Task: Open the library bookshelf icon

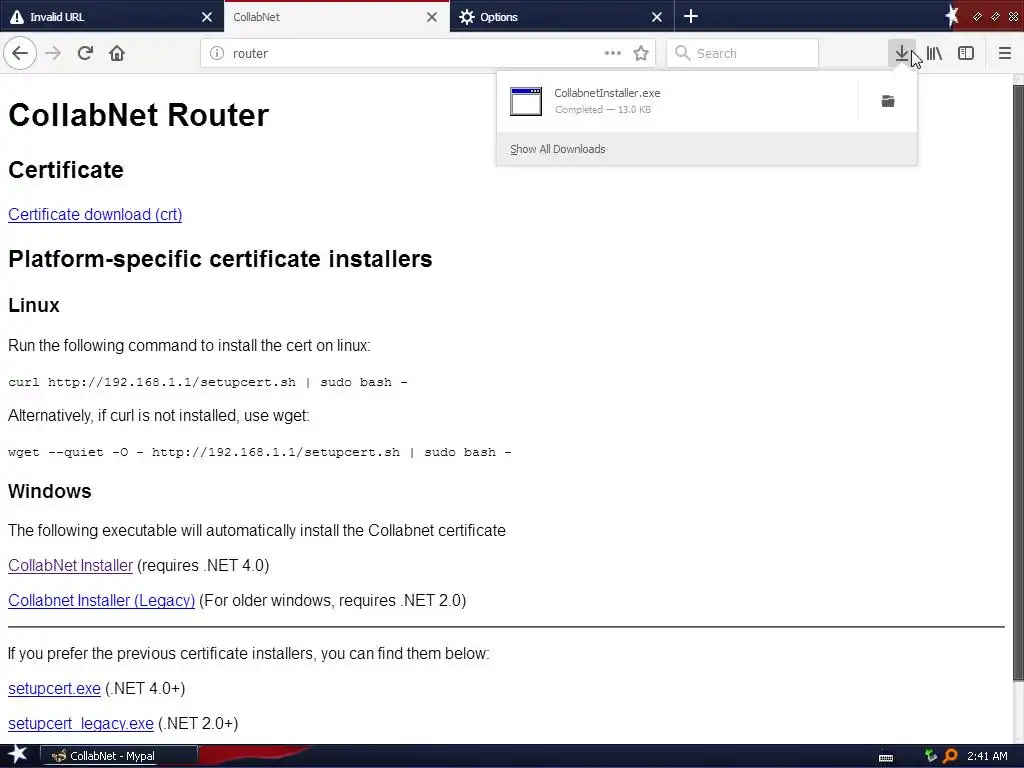Action: (x=934, y=53)
